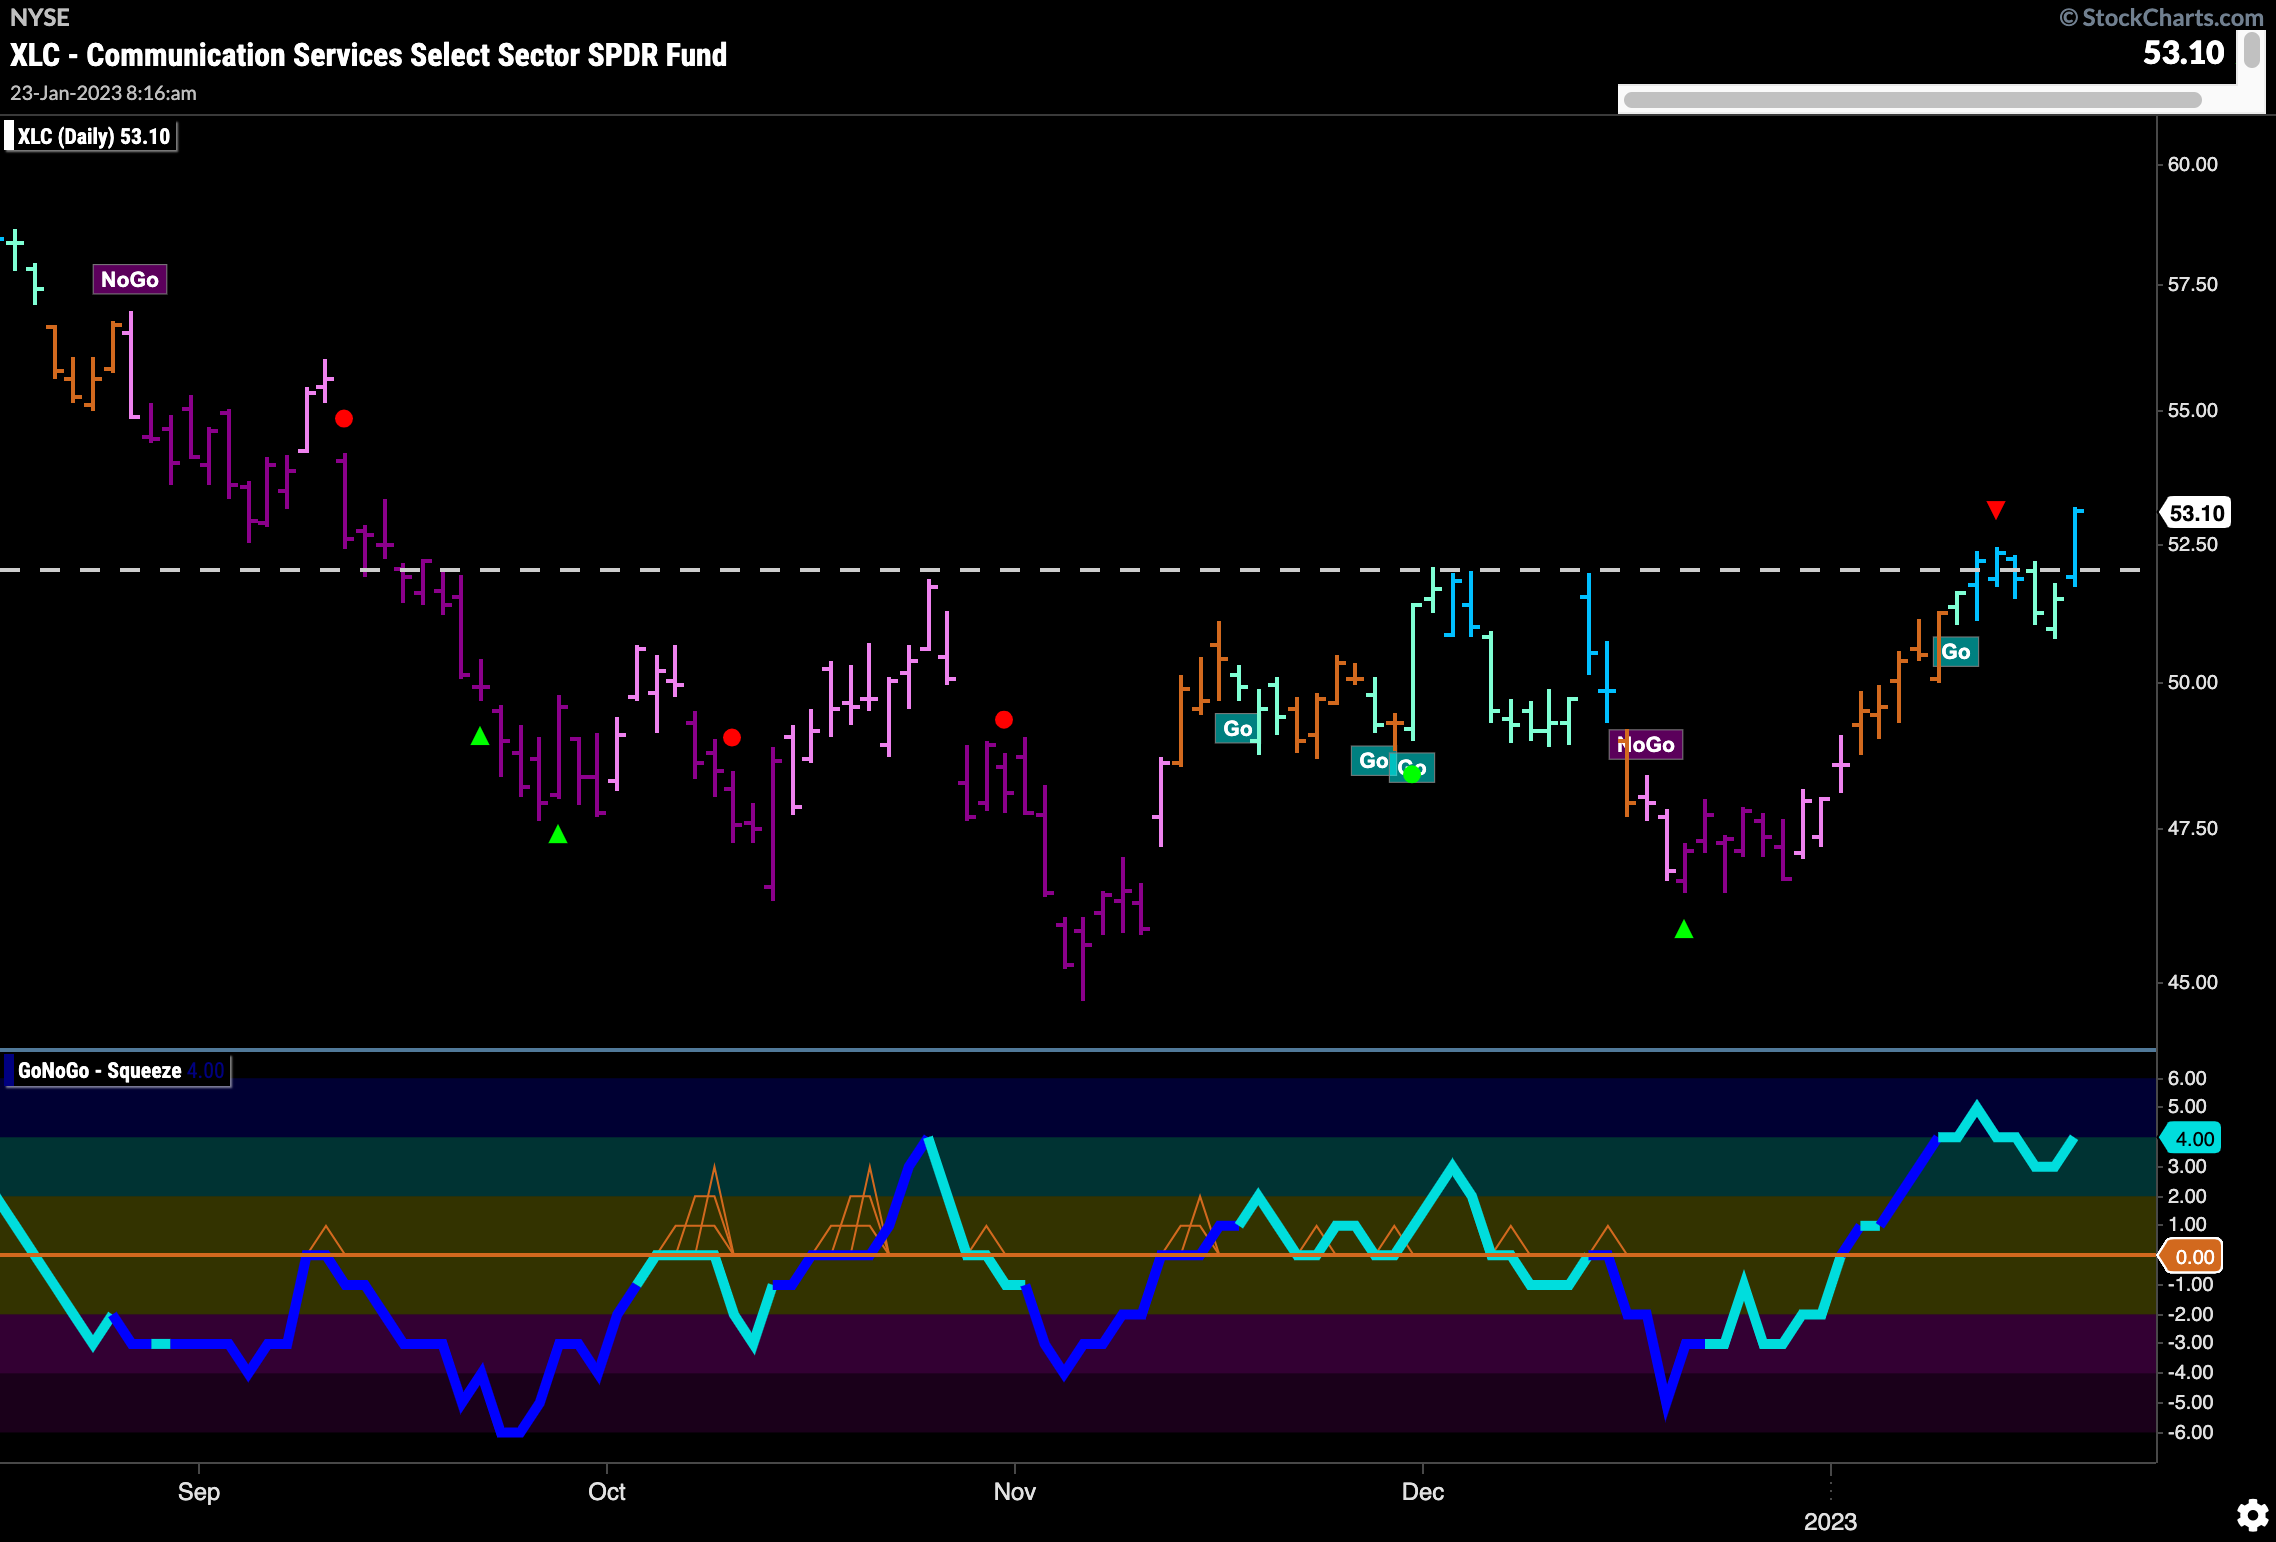This screenshot has width=2276, height=1542.
Task: Click the green dot at late November Go label
Action: pos(1412,773)
